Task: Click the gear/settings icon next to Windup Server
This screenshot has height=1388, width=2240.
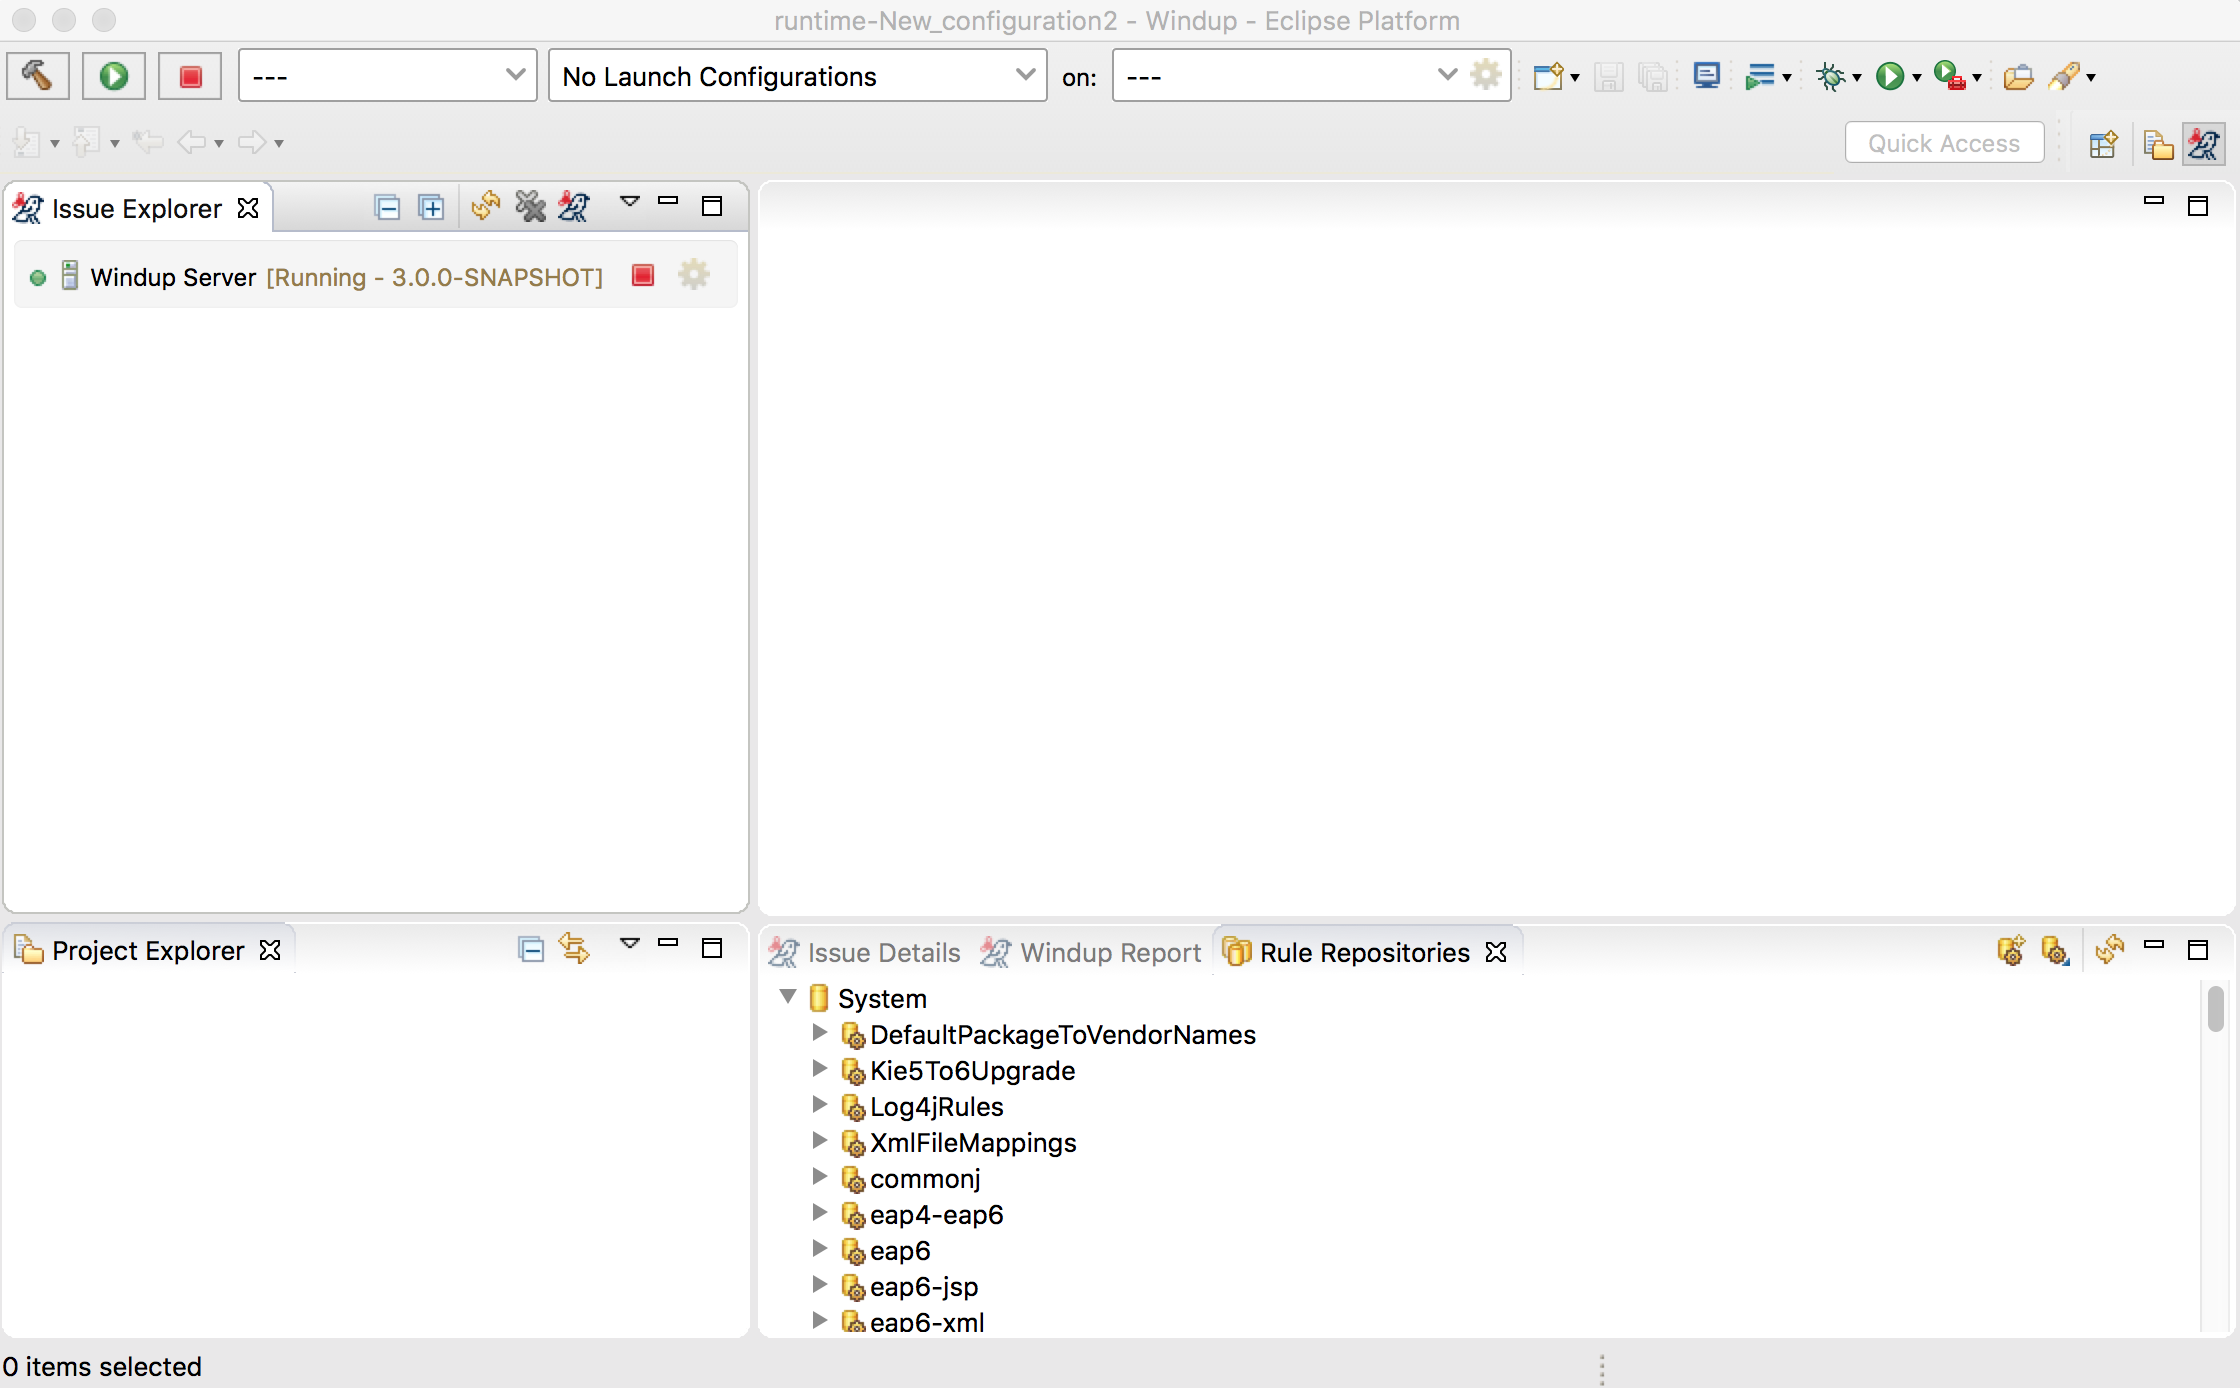Action: pos(694,275)
